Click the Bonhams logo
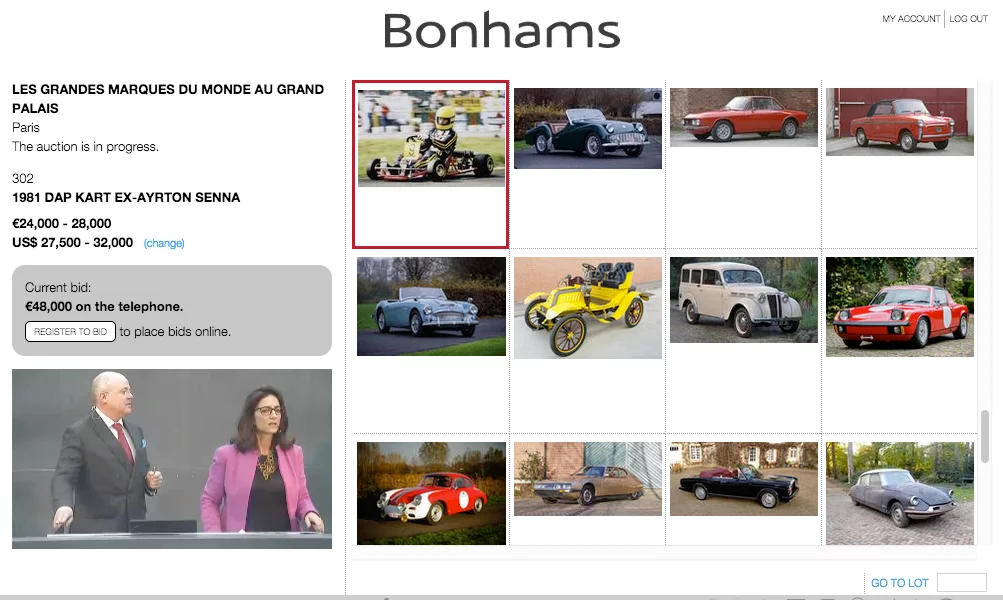1003x600 pixels. click(x=499, y=32)
